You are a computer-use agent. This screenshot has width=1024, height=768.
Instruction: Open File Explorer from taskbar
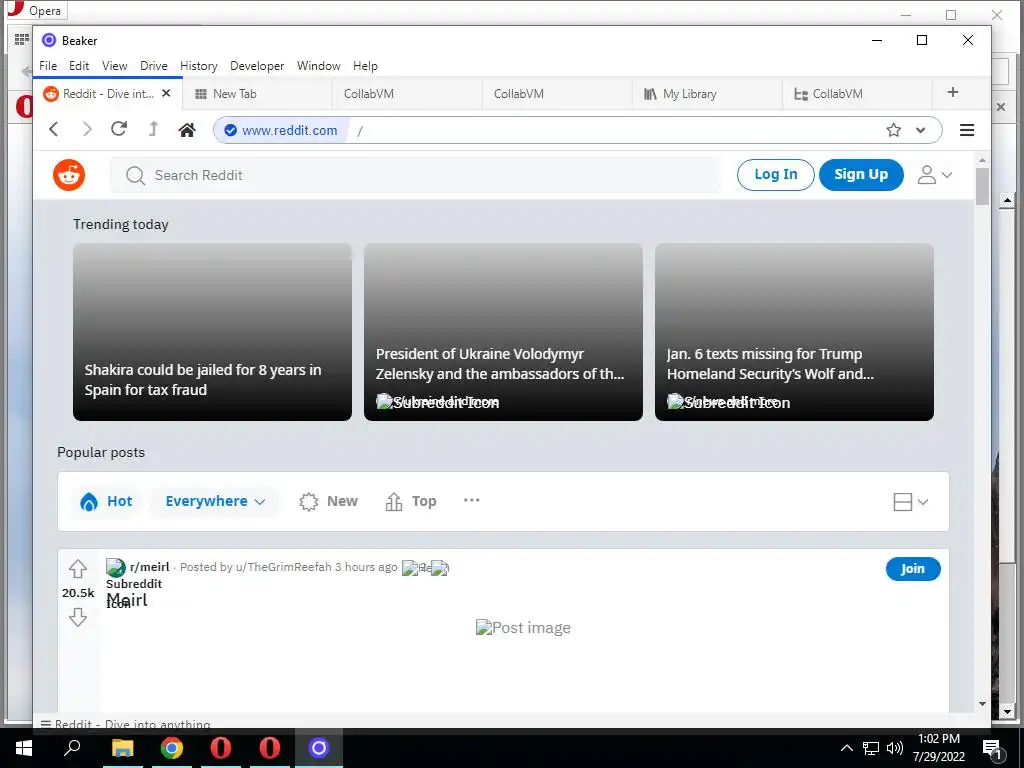coord(122,748)
